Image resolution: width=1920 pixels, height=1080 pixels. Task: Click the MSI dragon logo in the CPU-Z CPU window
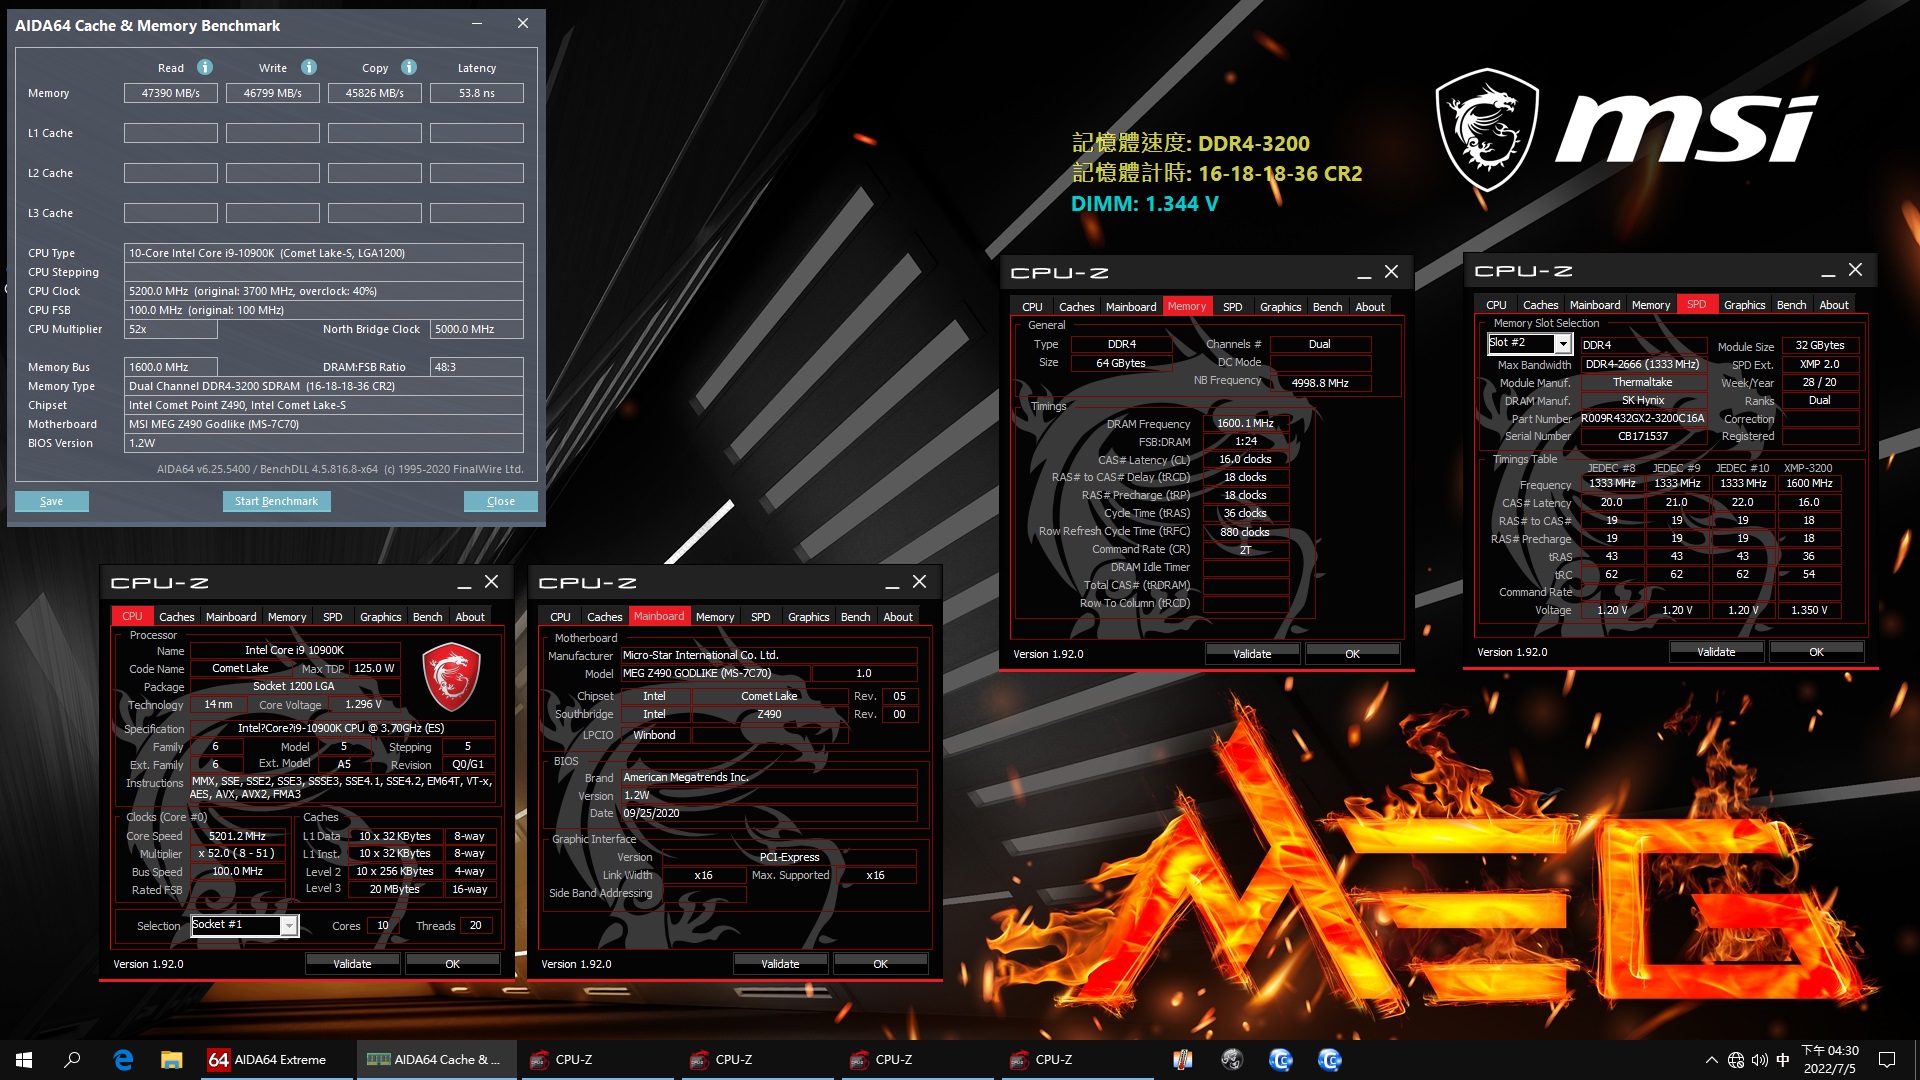pos(452,677)
